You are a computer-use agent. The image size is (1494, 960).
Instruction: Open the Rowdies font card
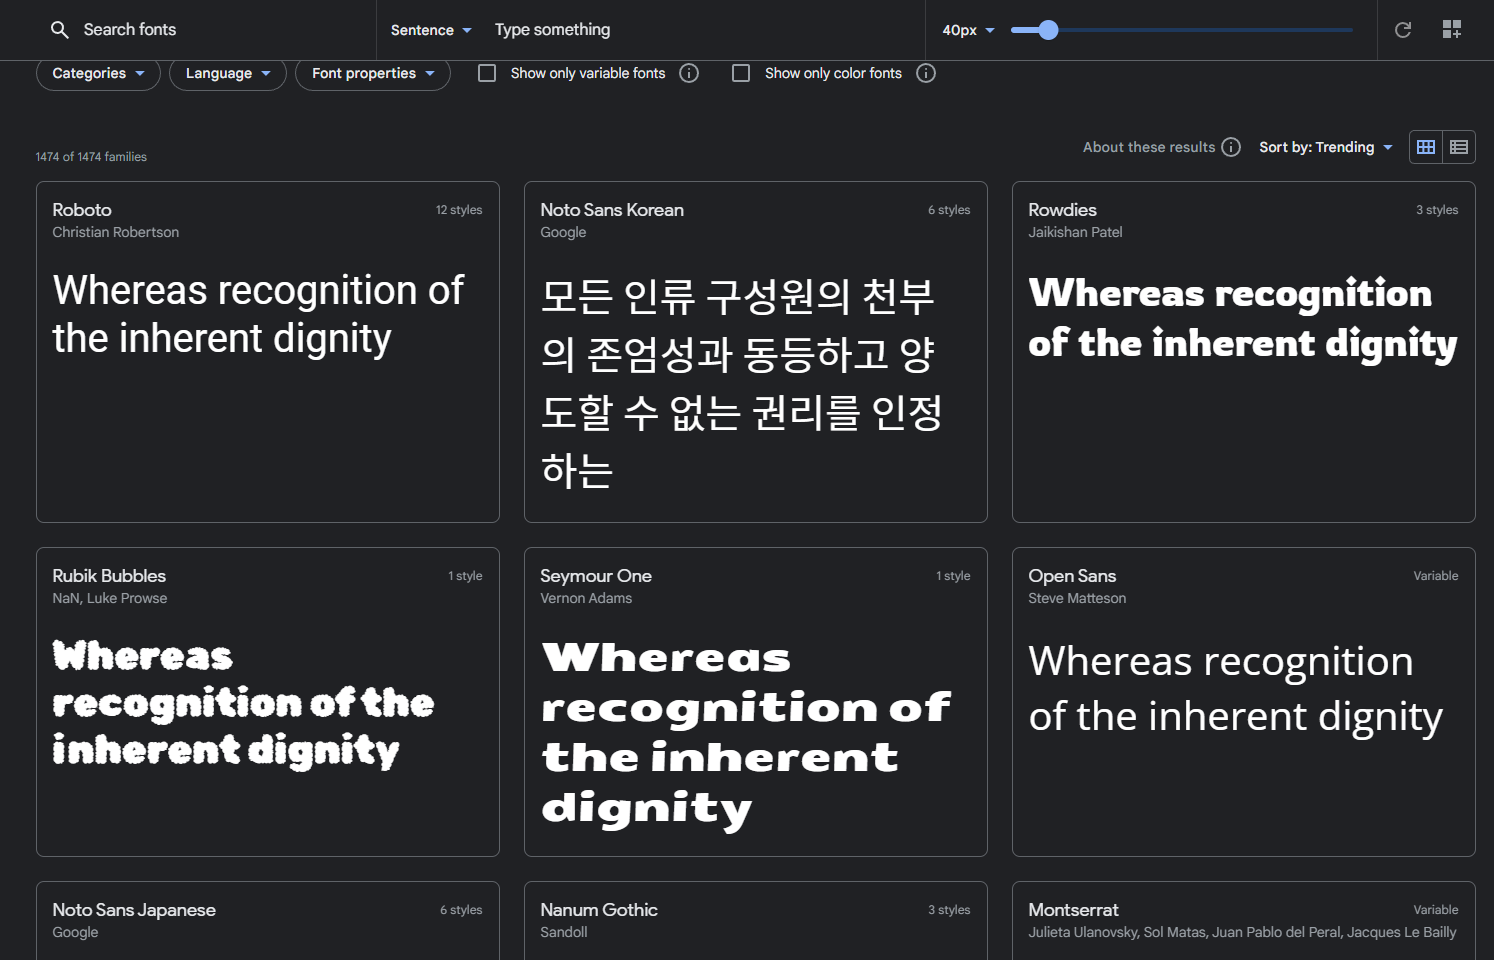tap(1244, 352)
